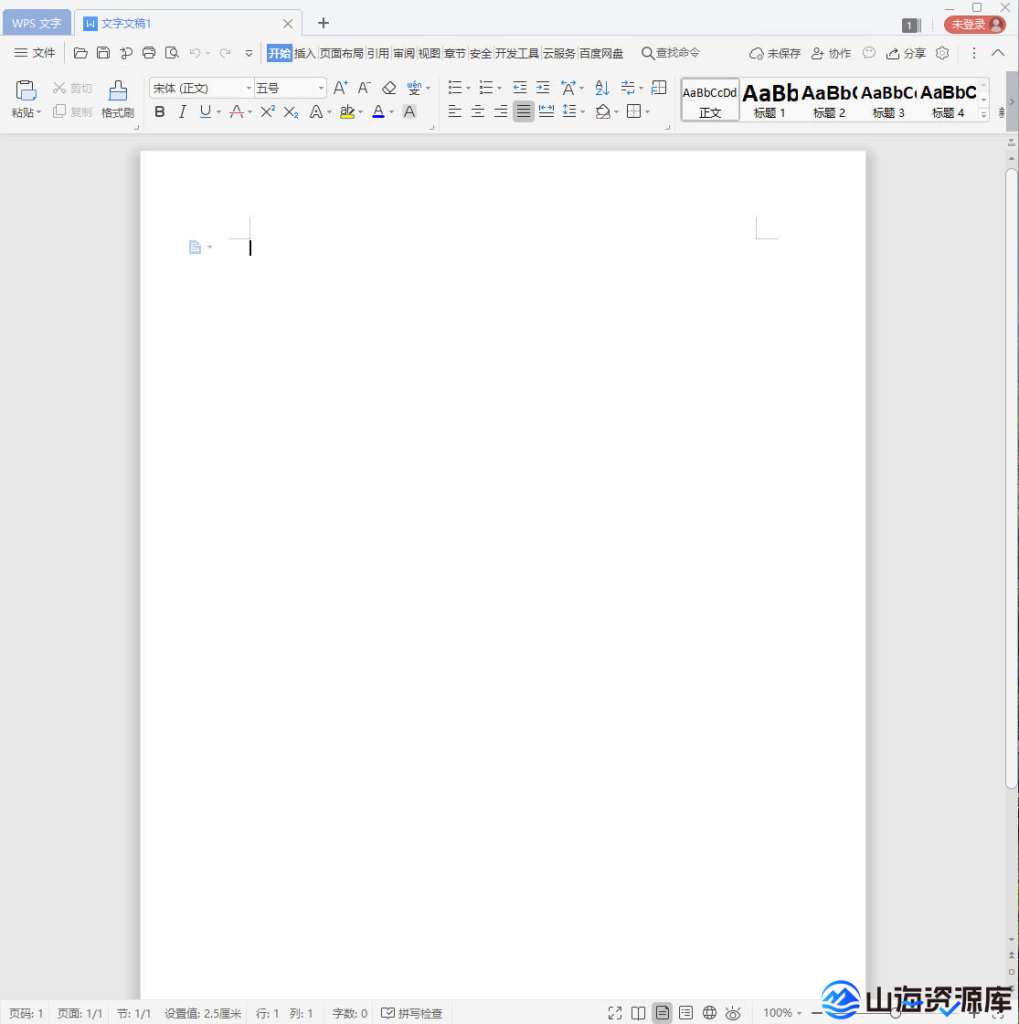
Task: Open the 100% zoom level dropdown
Action: 782,1013
